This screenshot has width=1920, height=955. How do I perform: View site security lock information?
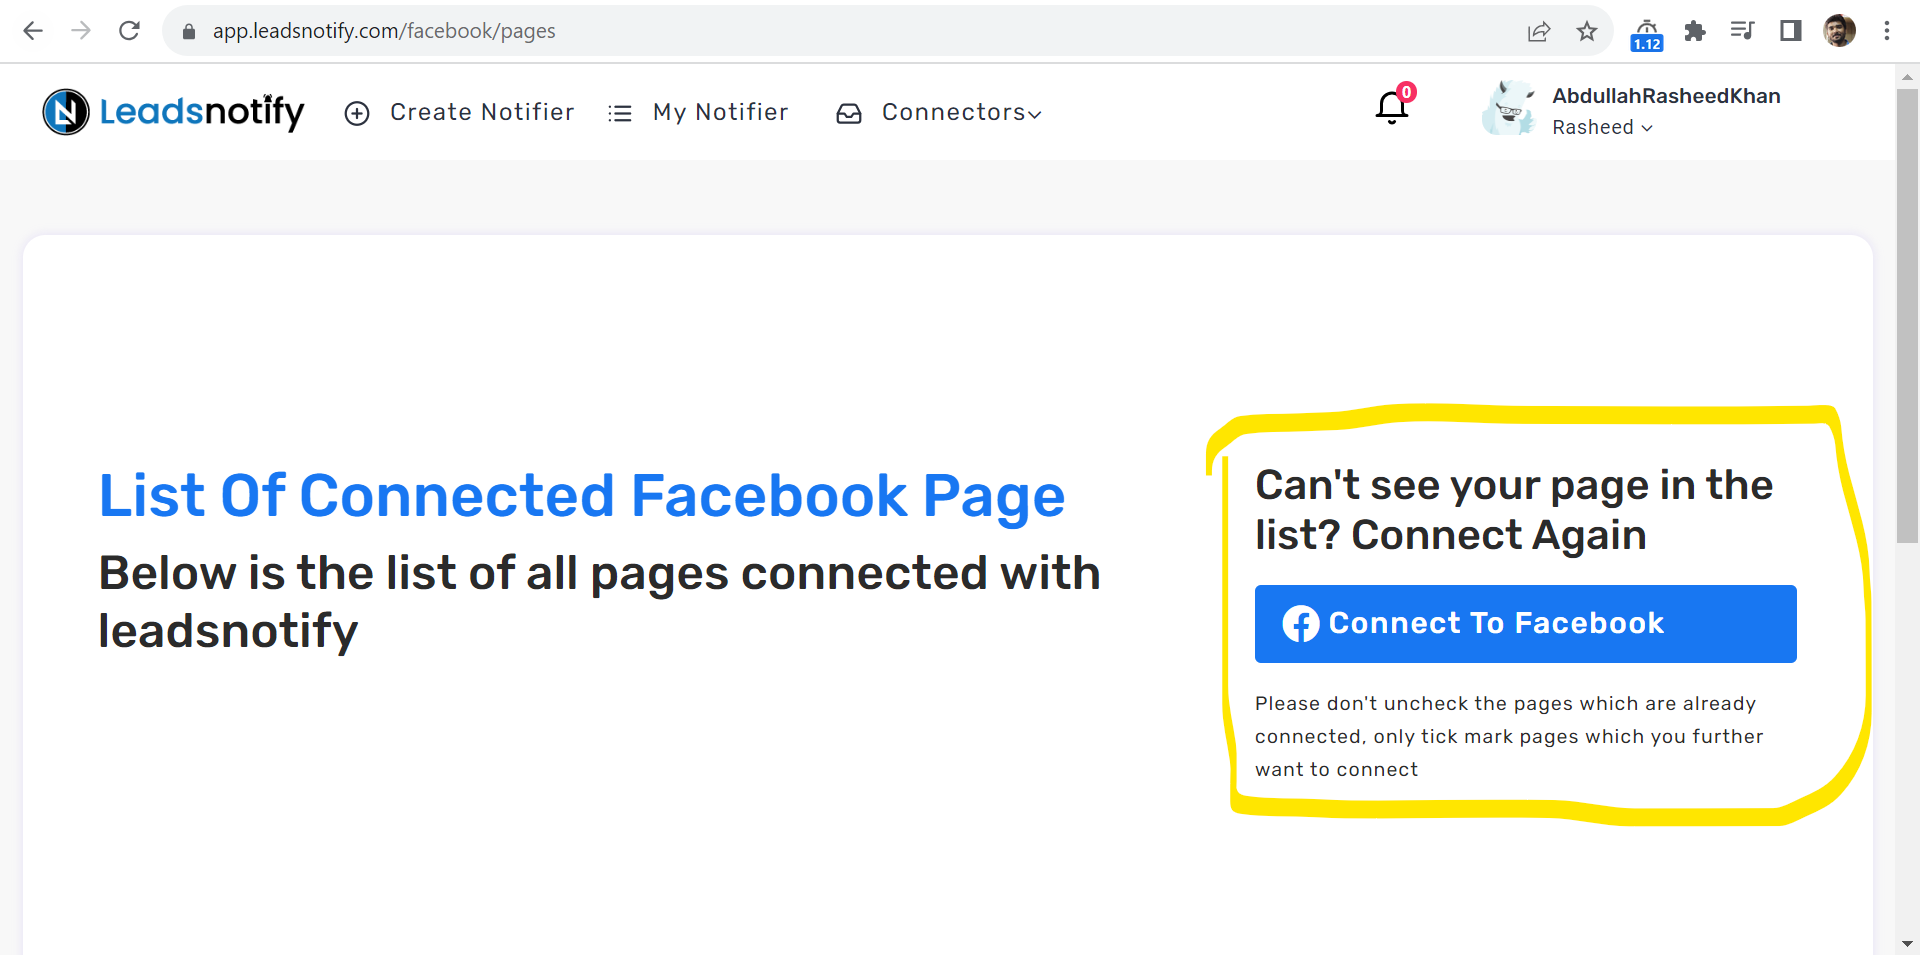point(189,31)
